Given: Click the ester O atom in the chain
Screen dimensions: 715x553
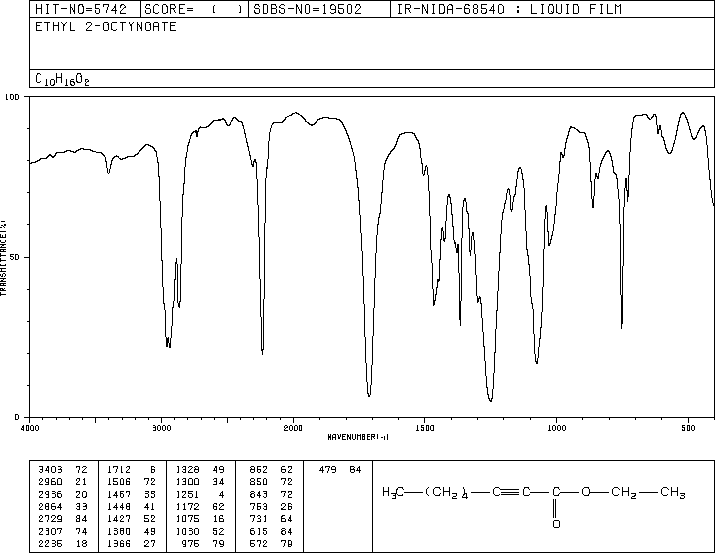Looking at the screenshot, I should pos(586,492).
